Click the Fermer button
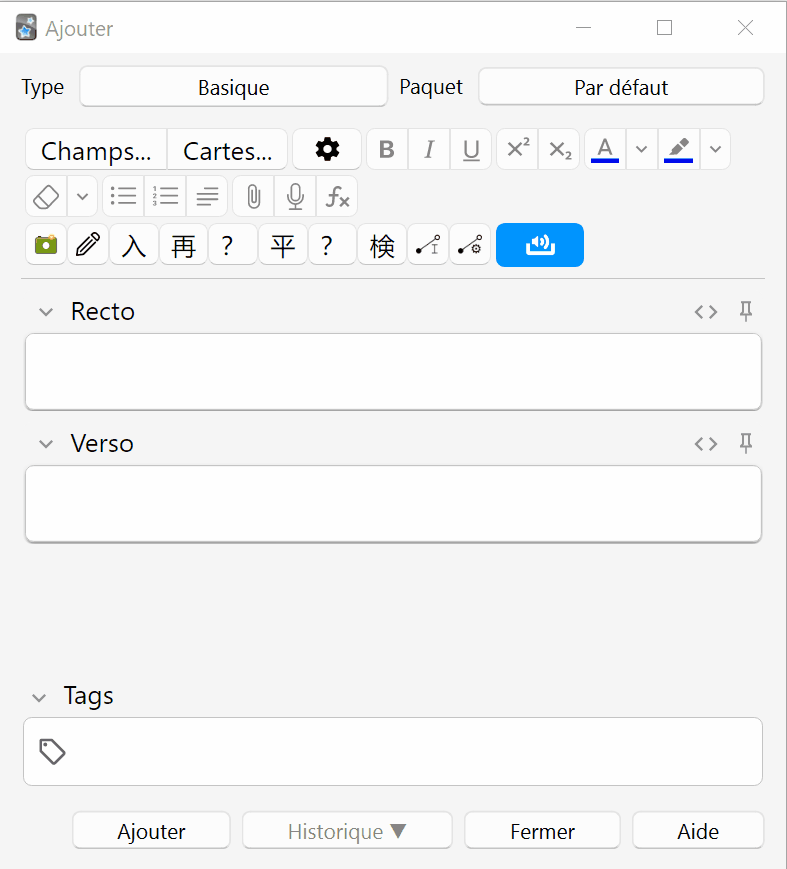 [543, 831]
